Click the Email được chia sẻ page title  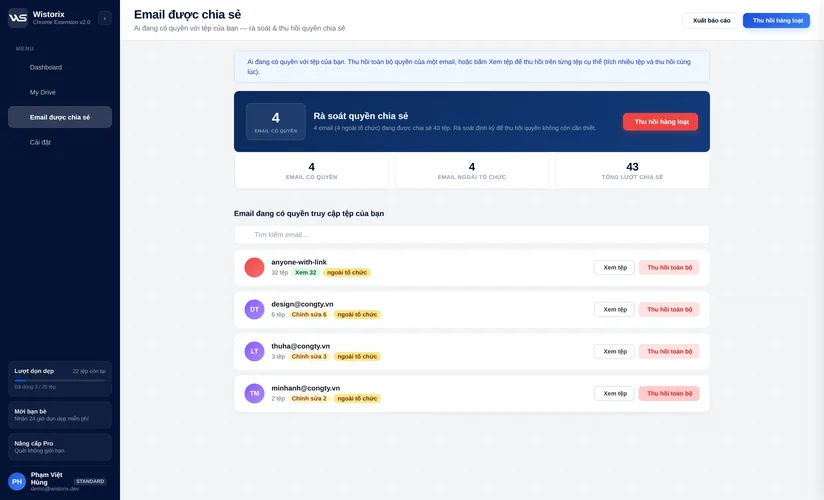[188, 14]
